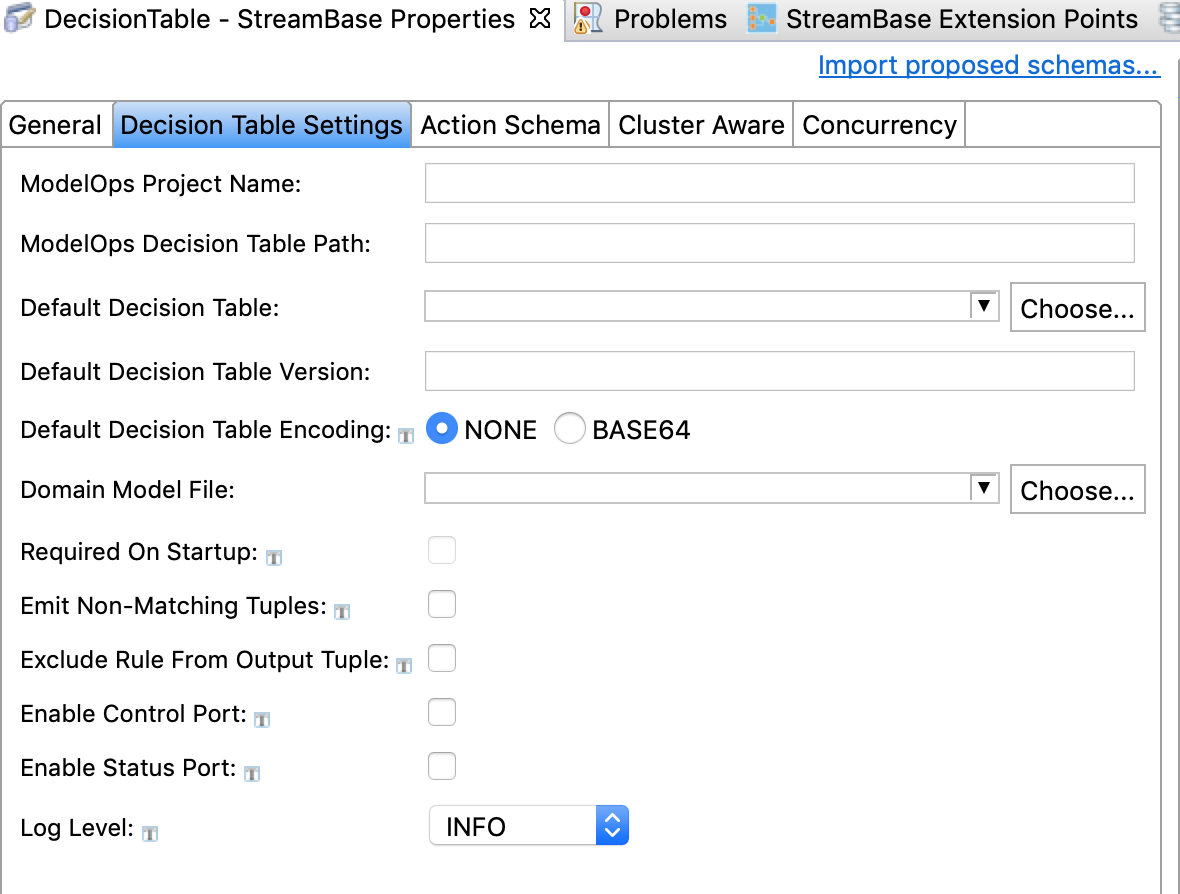
Task: Click info icon beside Enable Control Port
Action: 262,719
